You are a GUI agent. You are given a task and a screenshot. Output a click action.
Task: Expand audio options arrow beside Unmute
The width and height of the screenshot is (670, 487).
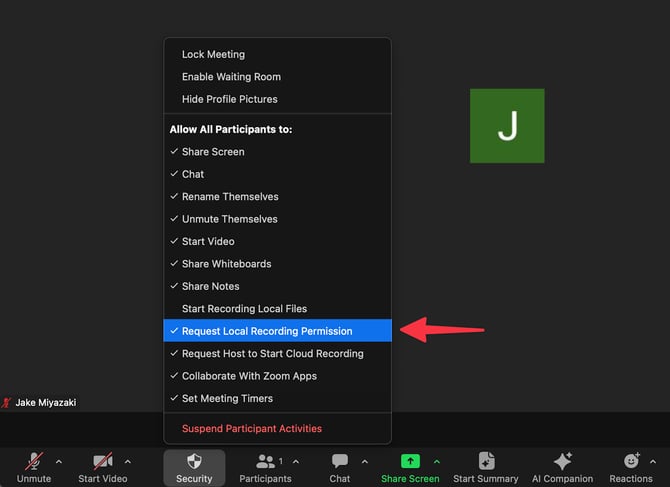click(59, 462)
